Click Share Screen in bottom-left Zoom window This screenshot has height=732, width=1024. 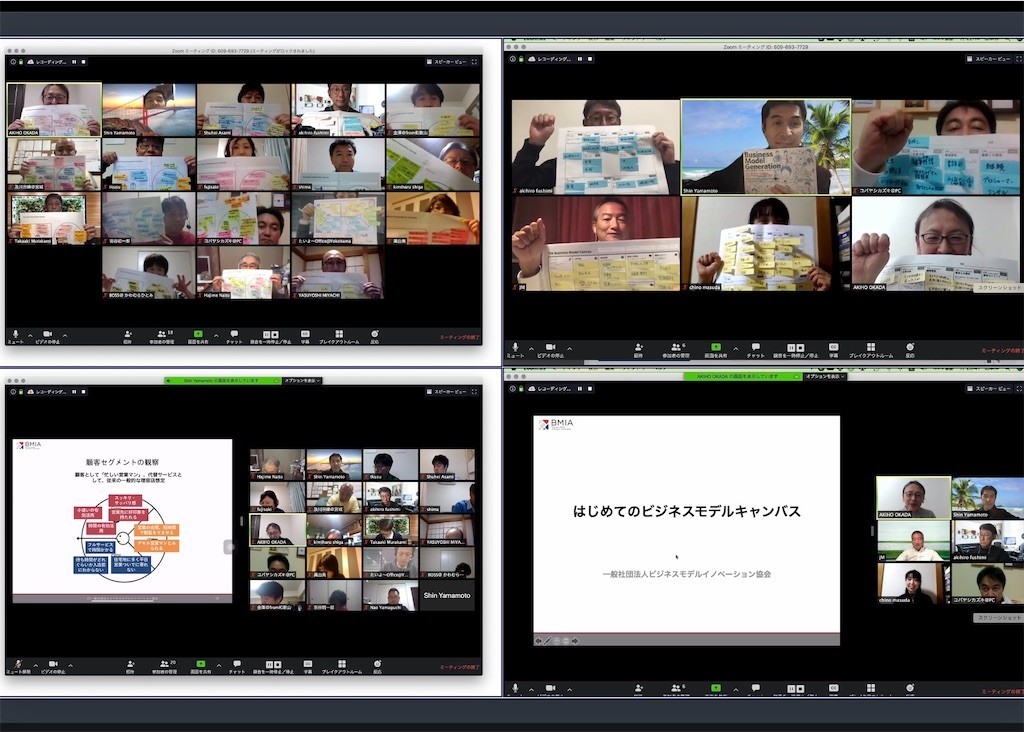200,666
